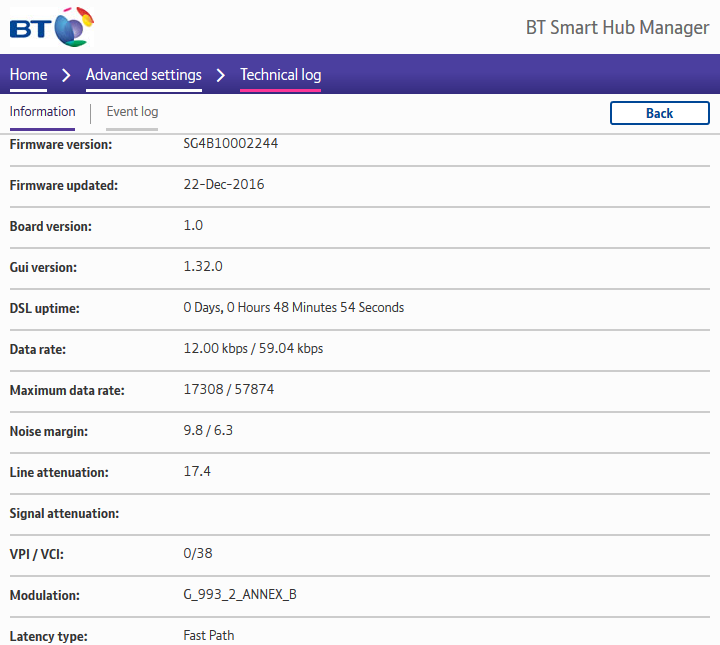
Task: Click the Board version label
Action: (x=51, y=226)
